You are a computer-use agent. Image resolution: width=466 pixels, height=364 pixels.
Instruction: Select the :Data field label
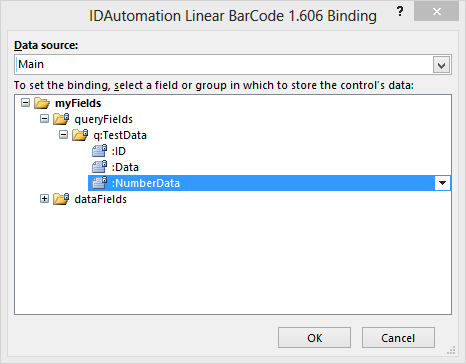tap(125, 167)
